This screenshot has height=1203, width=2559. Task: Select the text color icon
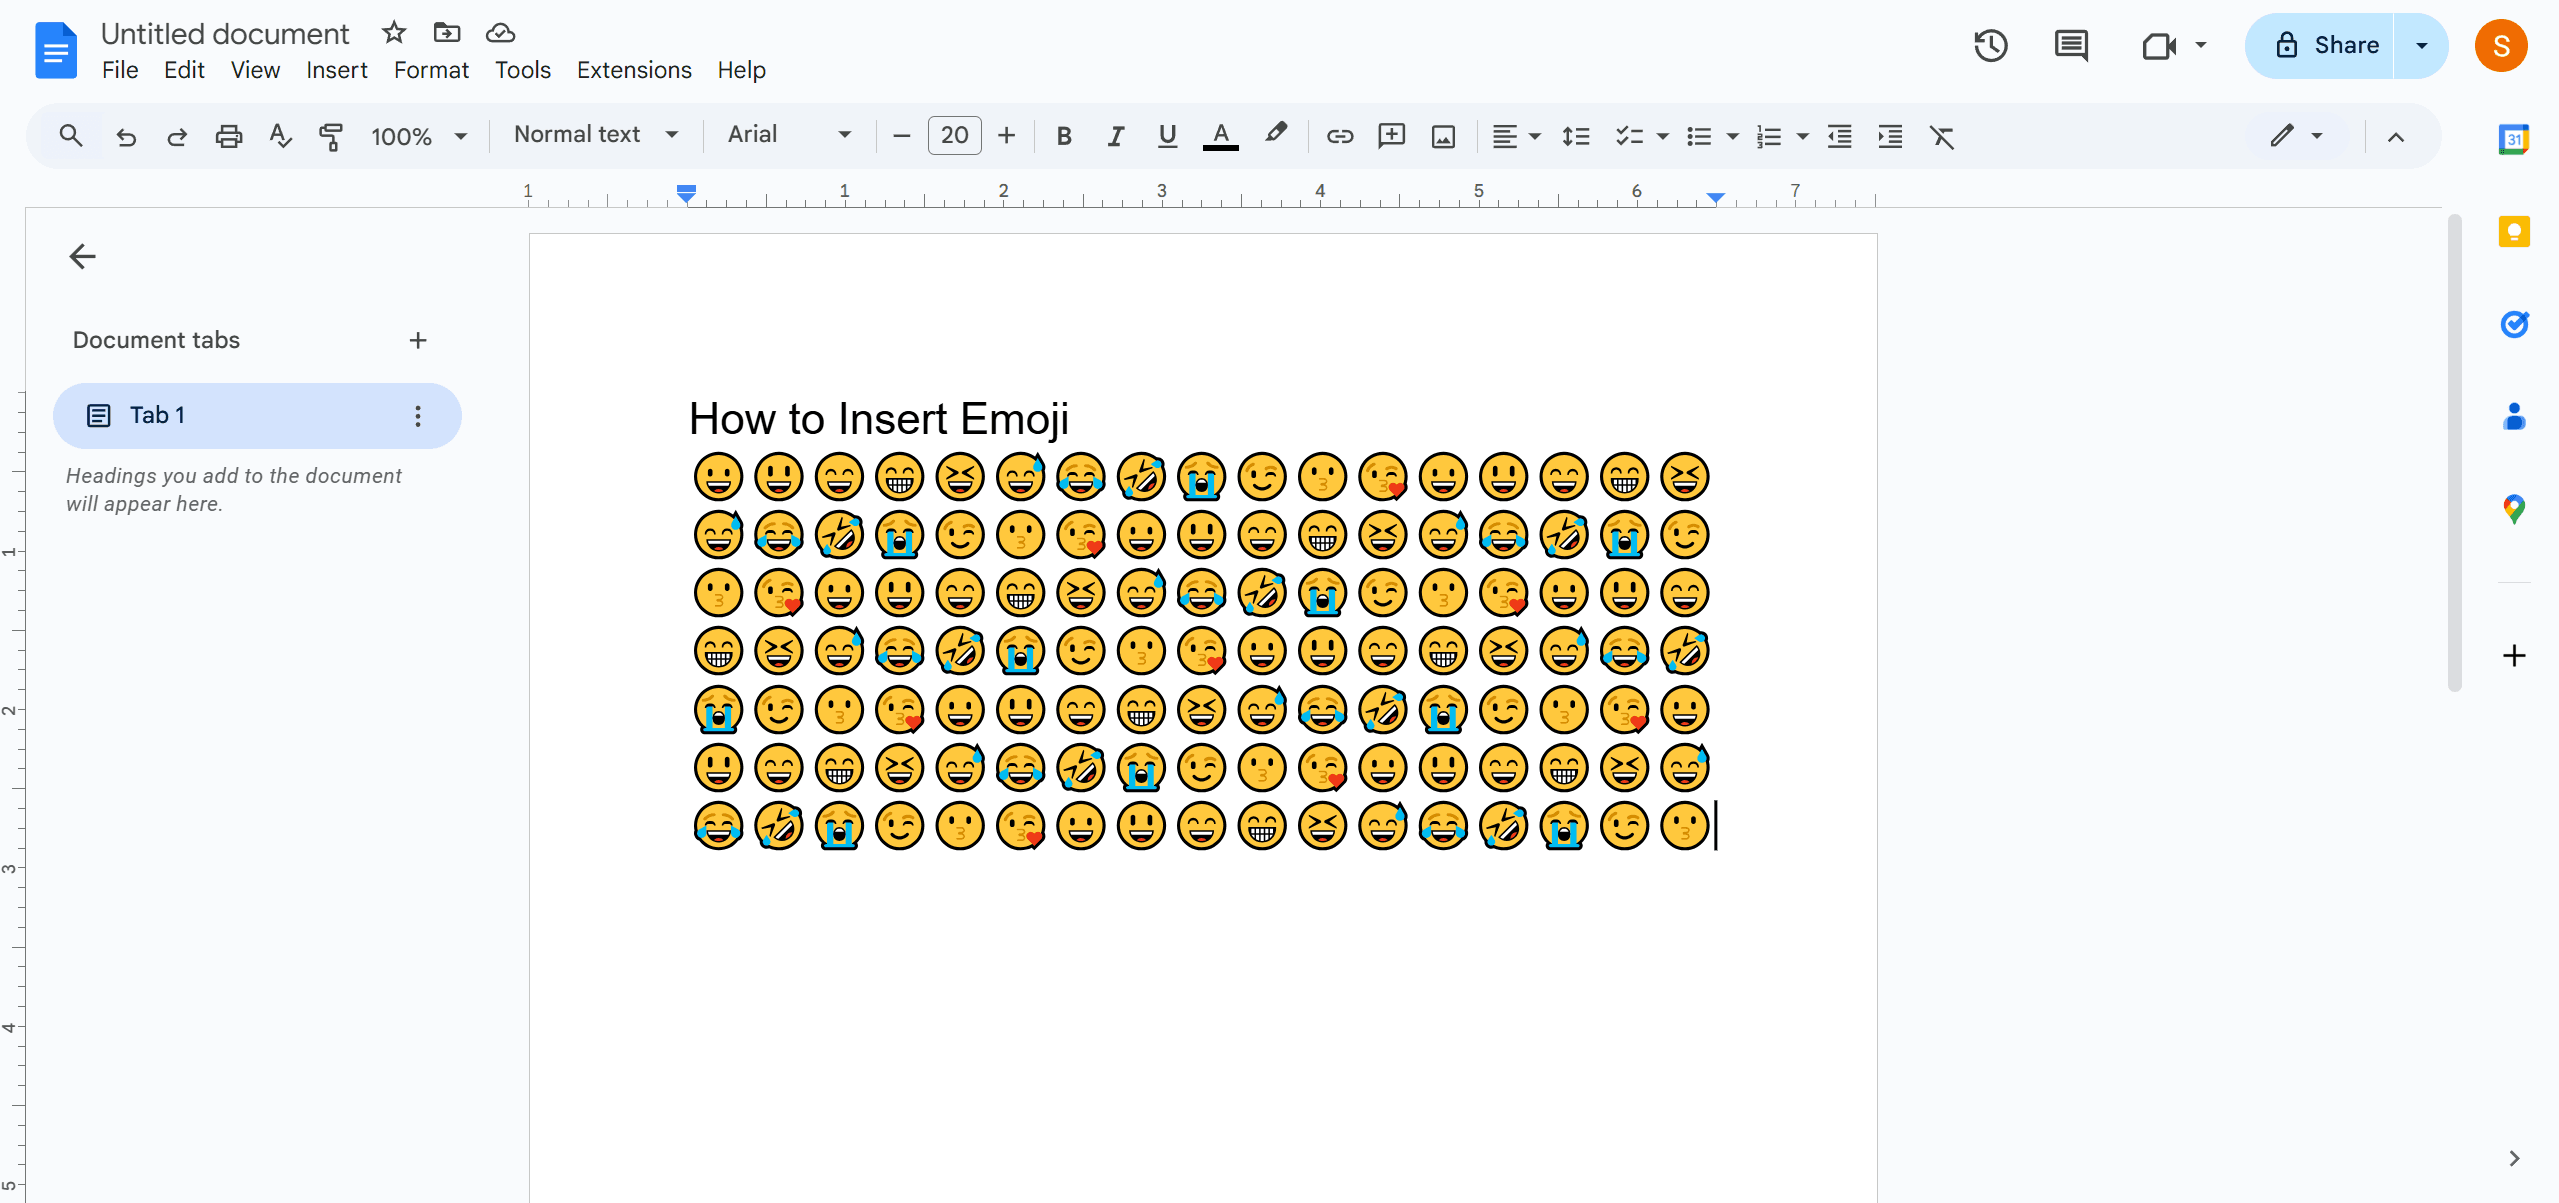tap(1221, 135)
